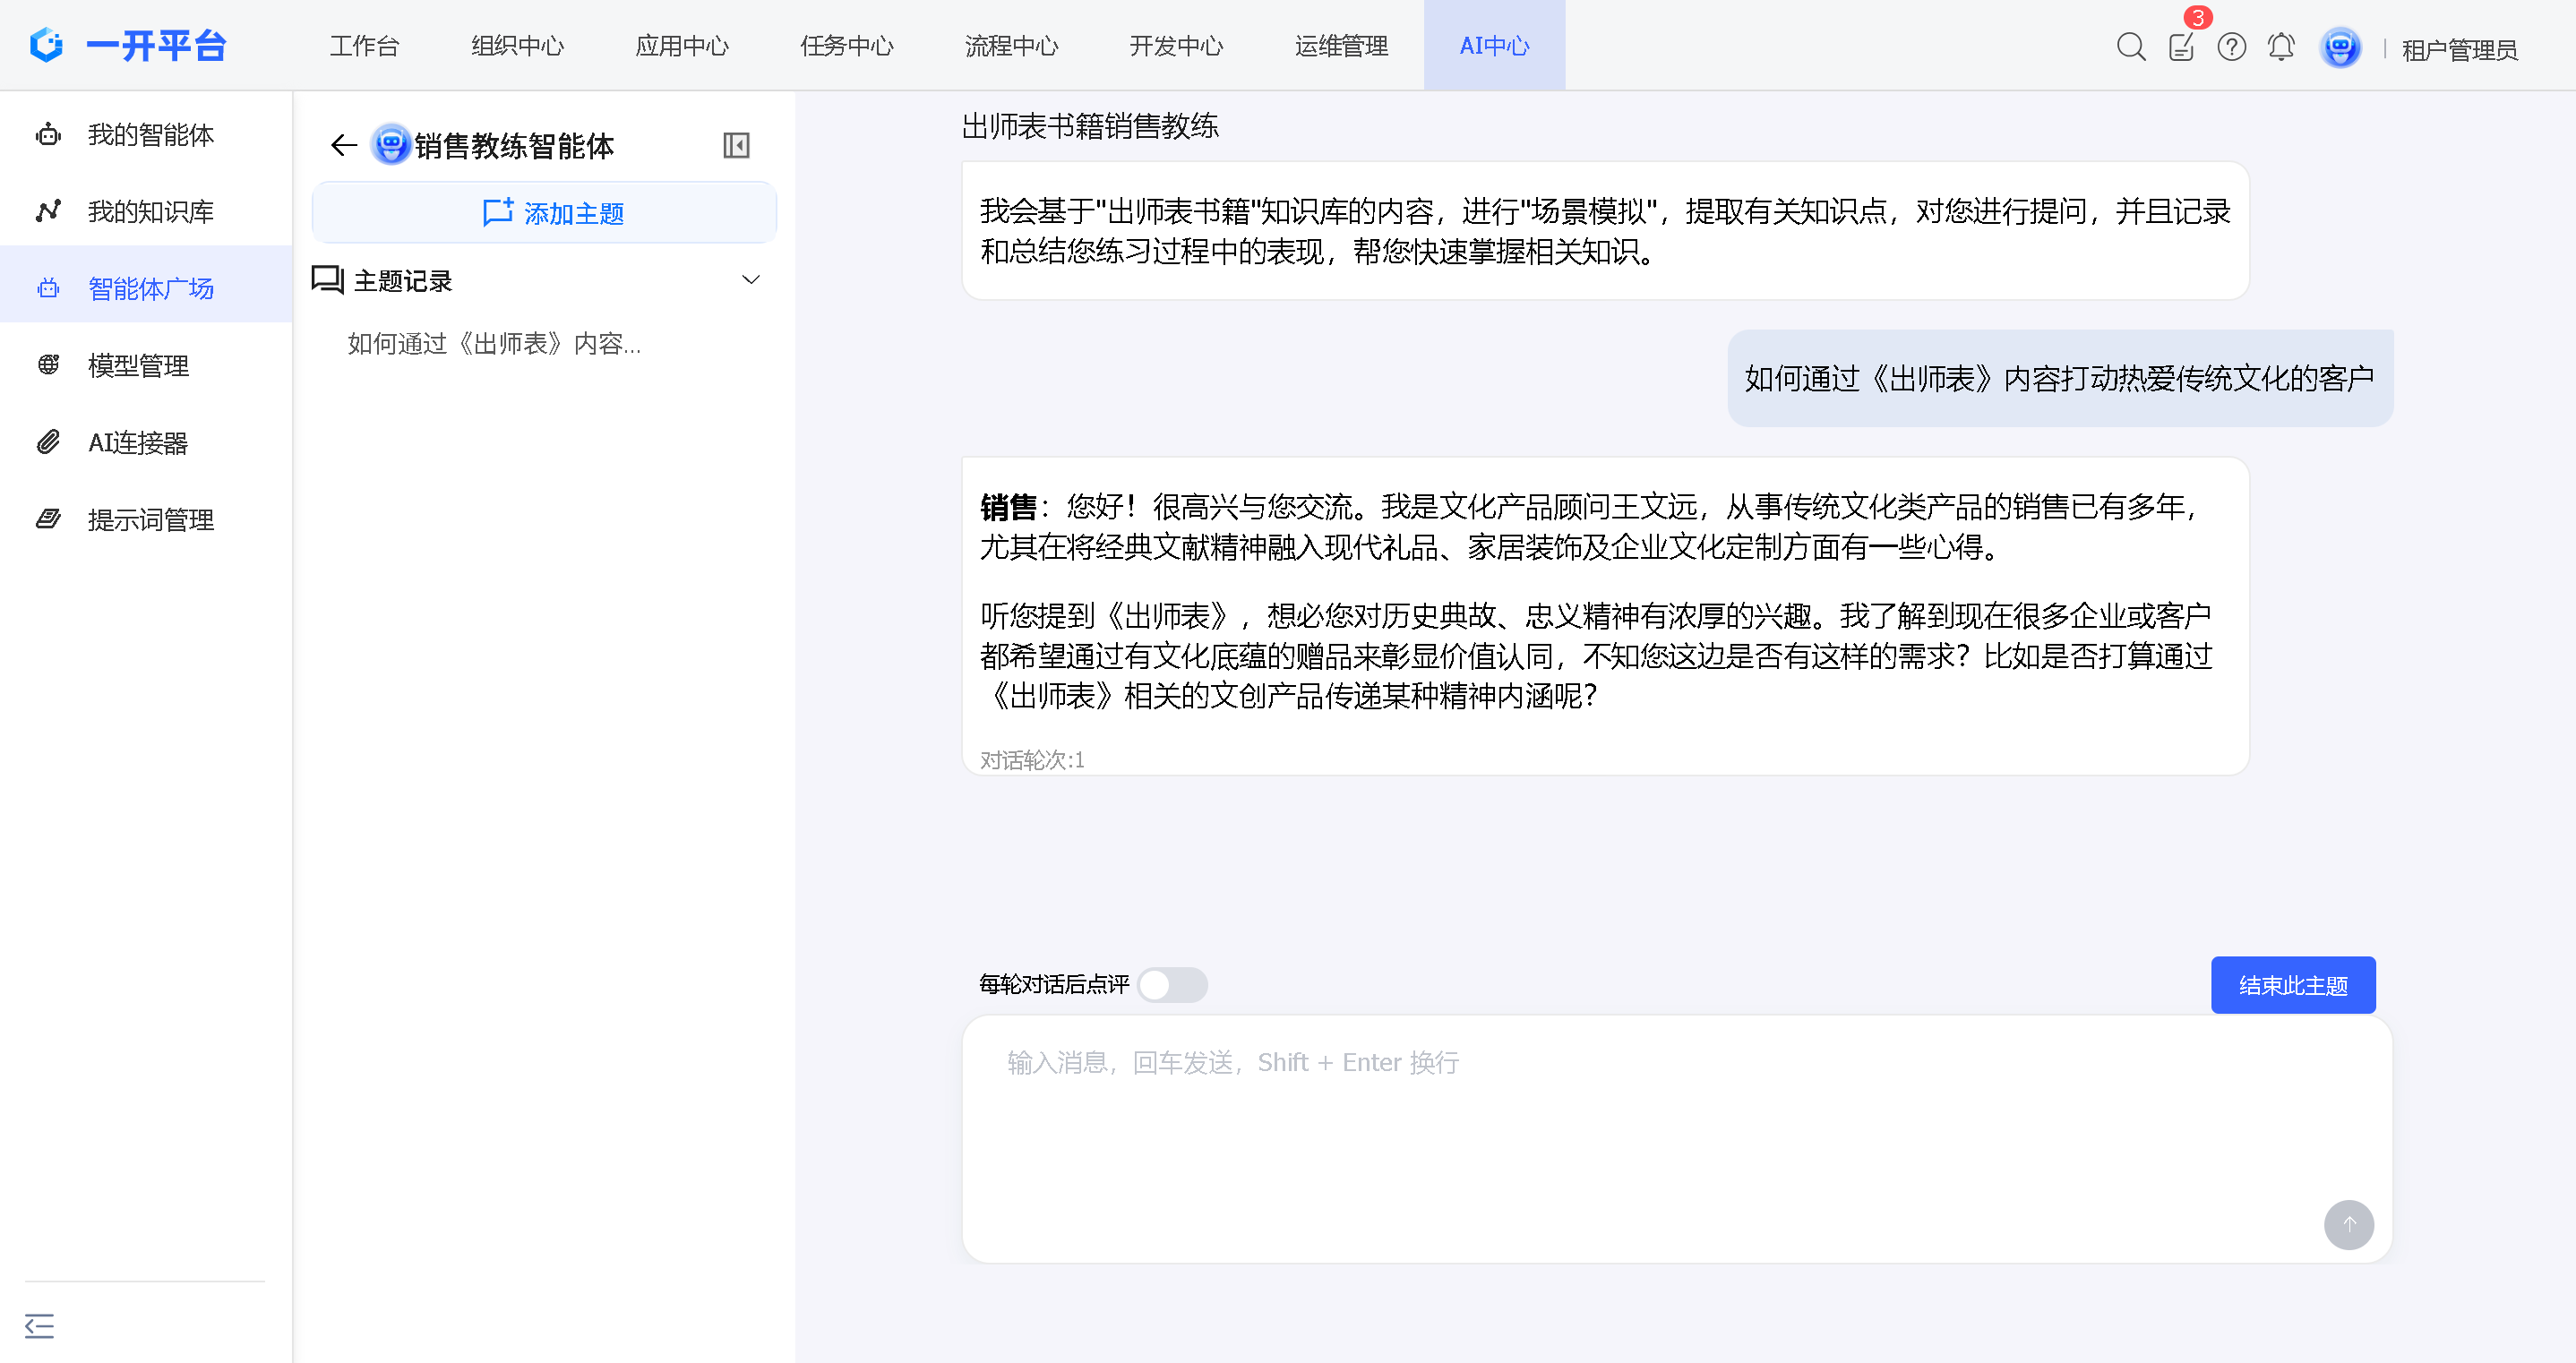The image size is (2576, 1363).
Task: Switch to the 流程中心 tab
Action: (1011, 46)
